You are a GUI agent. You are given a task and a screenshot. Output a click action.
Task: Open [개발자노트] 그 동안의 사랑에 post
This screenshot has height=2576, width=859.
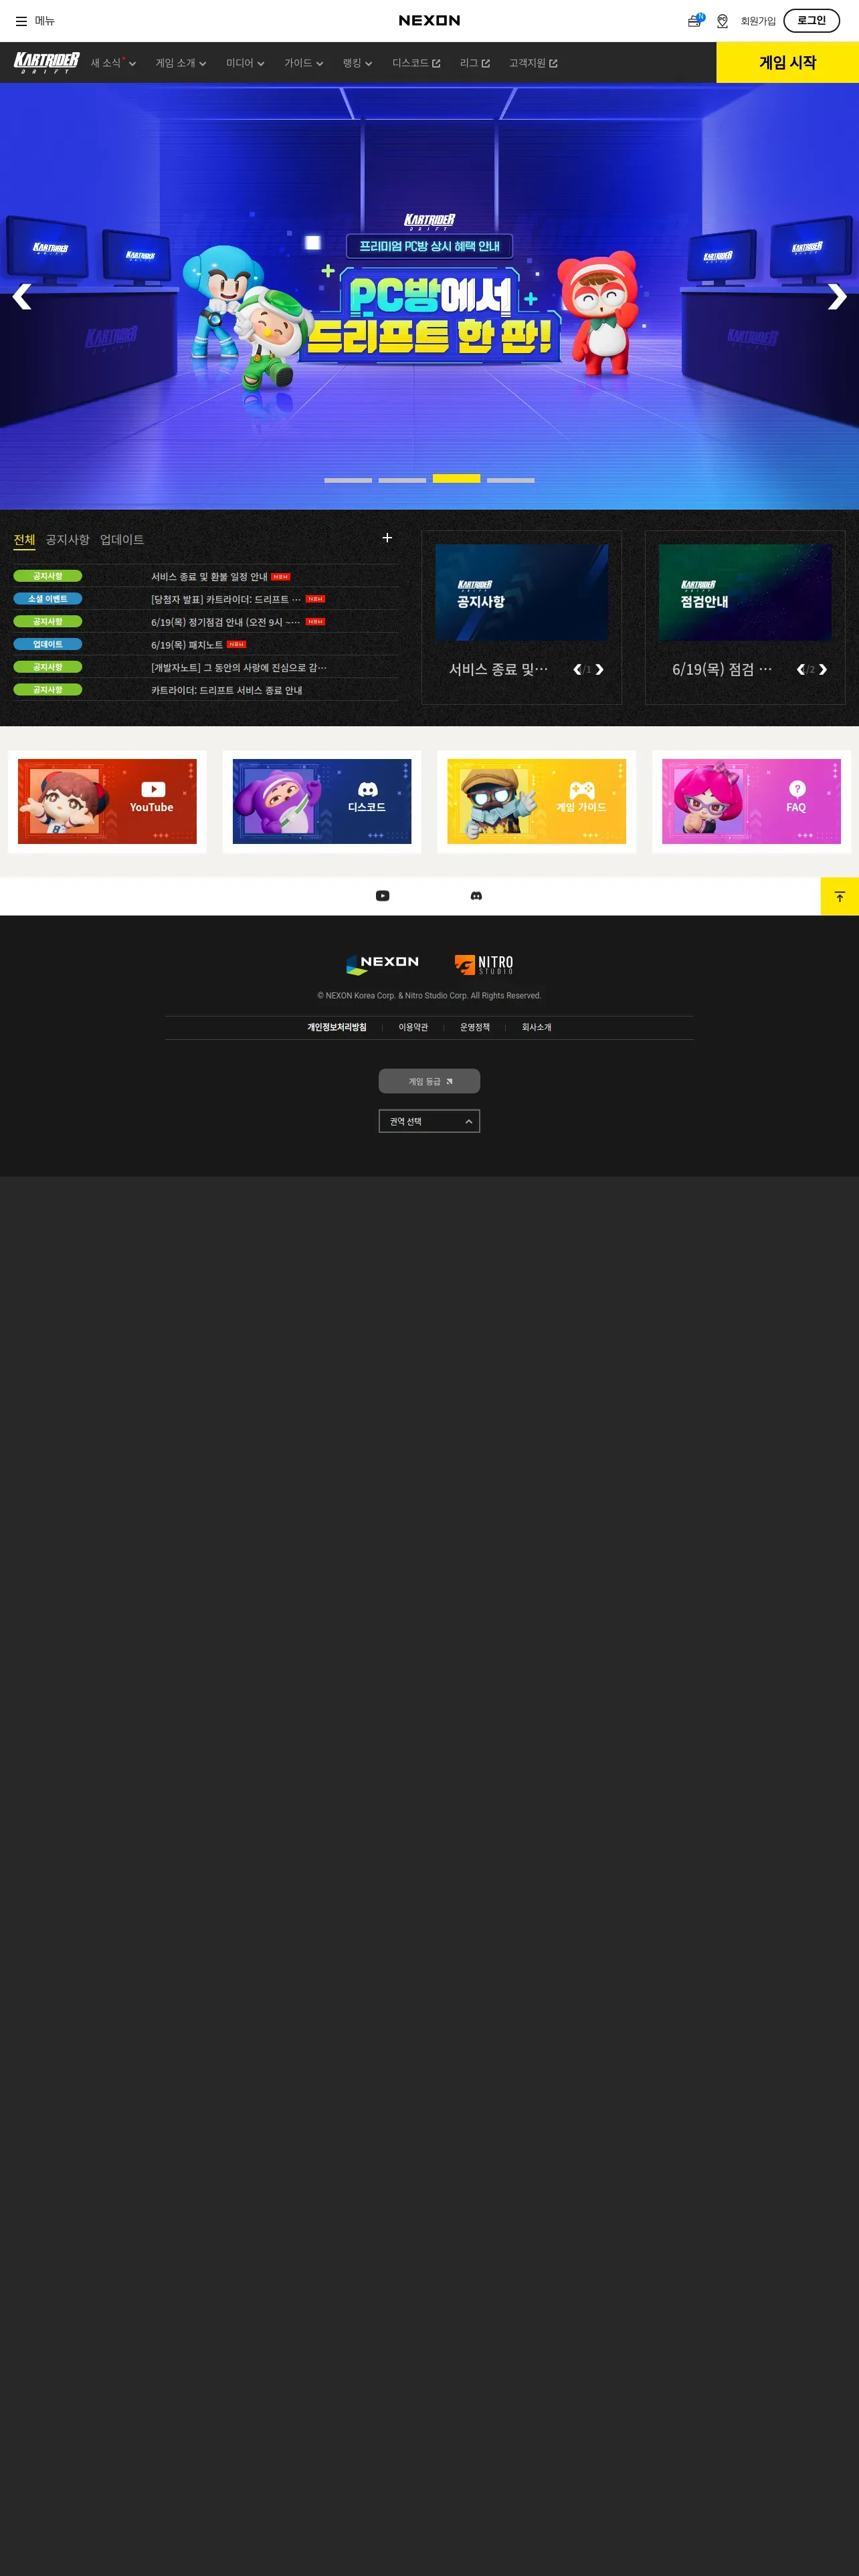[239, 667]
